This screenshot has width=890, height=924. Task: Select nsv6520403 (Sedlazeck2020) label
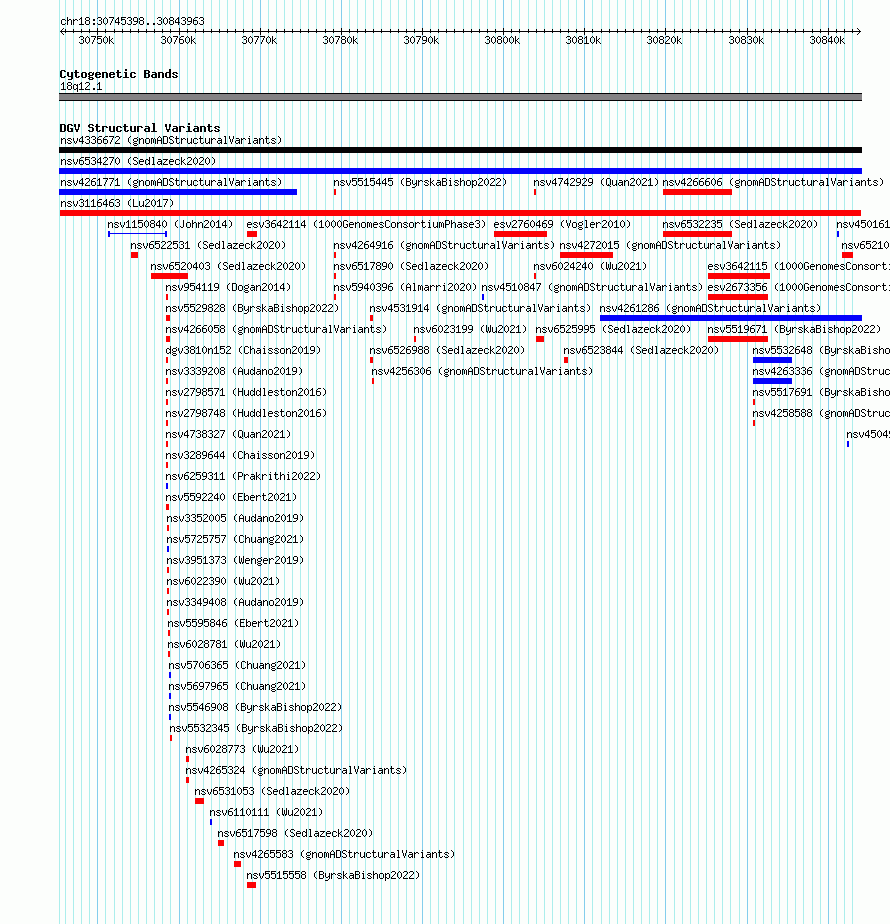(228, 266)
